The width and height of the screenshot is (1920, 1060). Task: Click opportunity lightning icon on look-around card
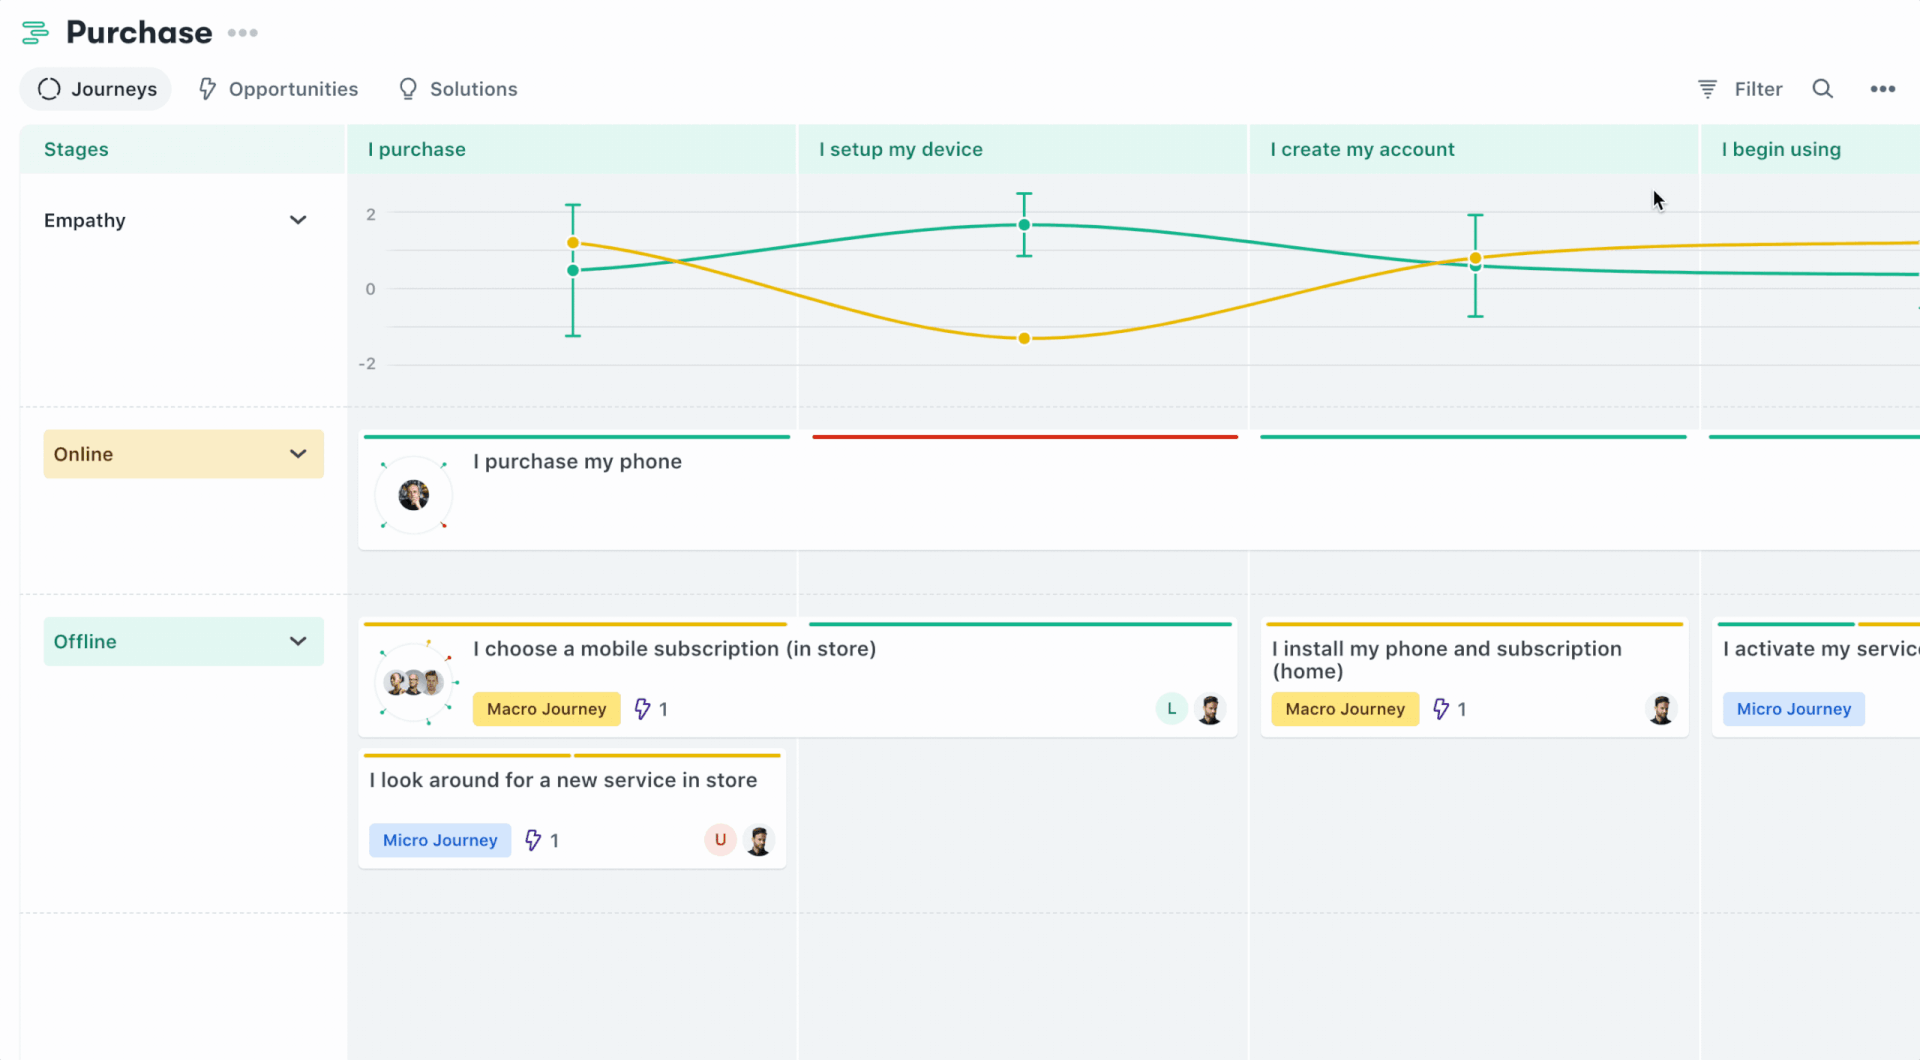click(533, 840)
